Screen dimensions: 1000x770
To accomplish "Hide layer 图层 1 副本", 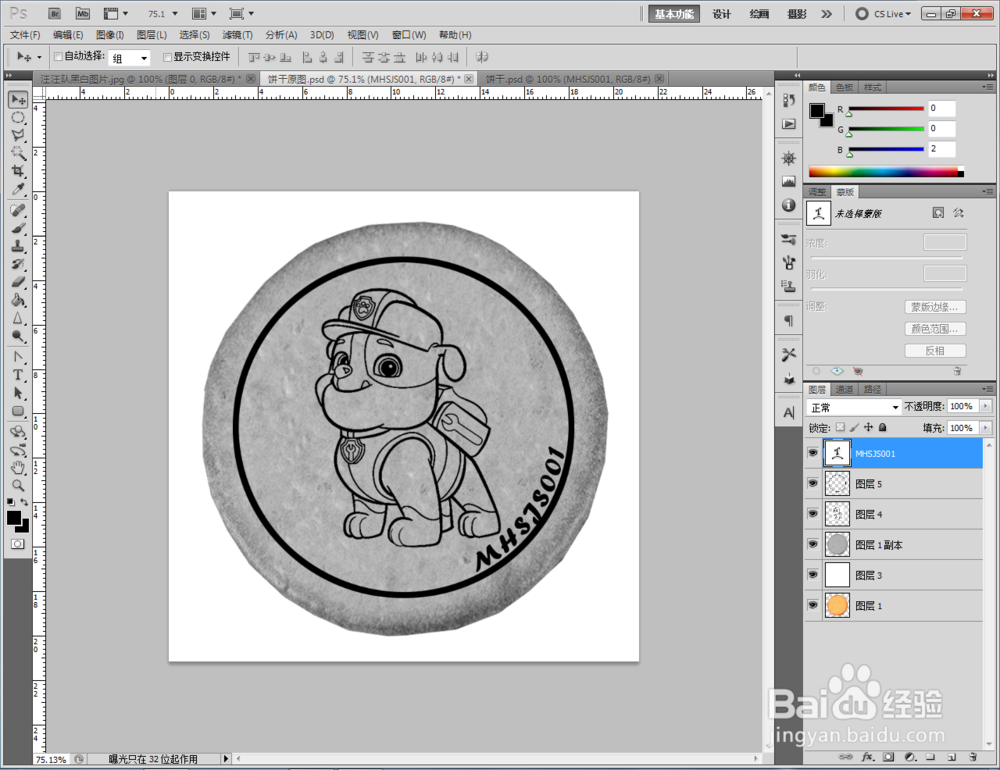I will [x=812, y=544].
